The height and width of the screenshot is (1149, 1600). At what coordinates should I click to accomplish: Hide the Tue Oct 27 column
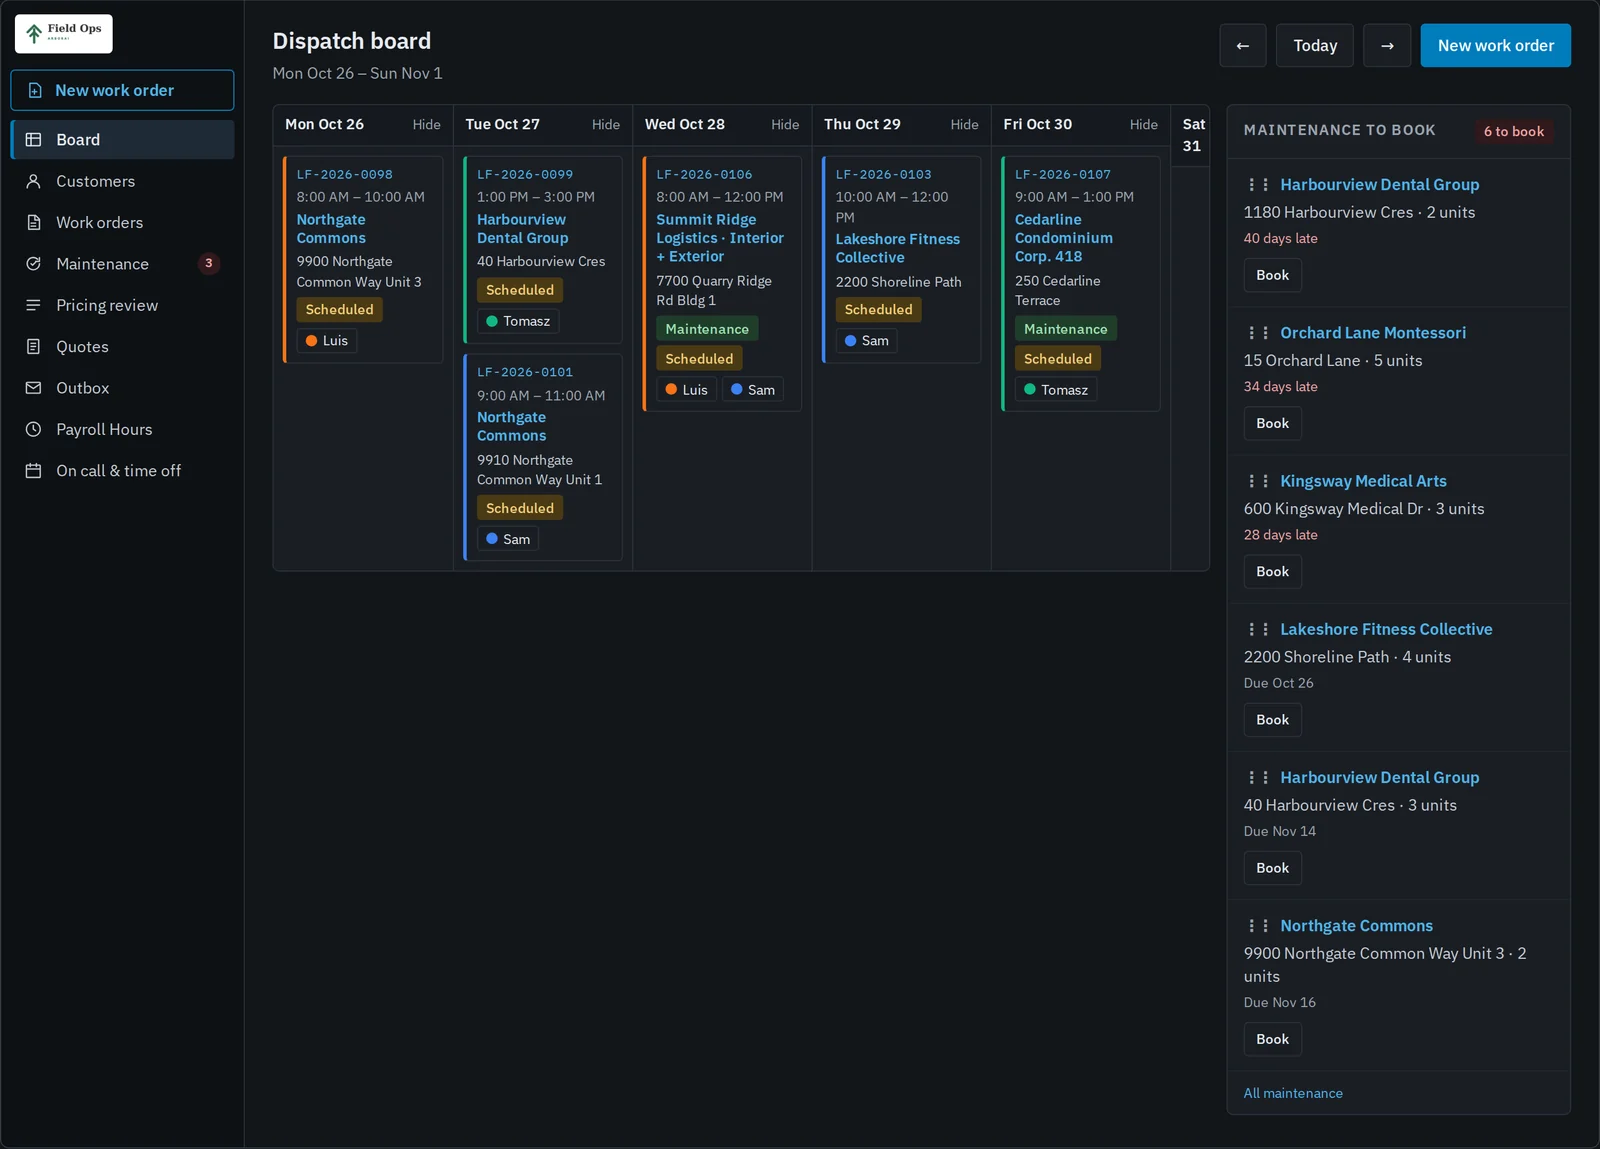pyautogui.click(x=606, y=125)
